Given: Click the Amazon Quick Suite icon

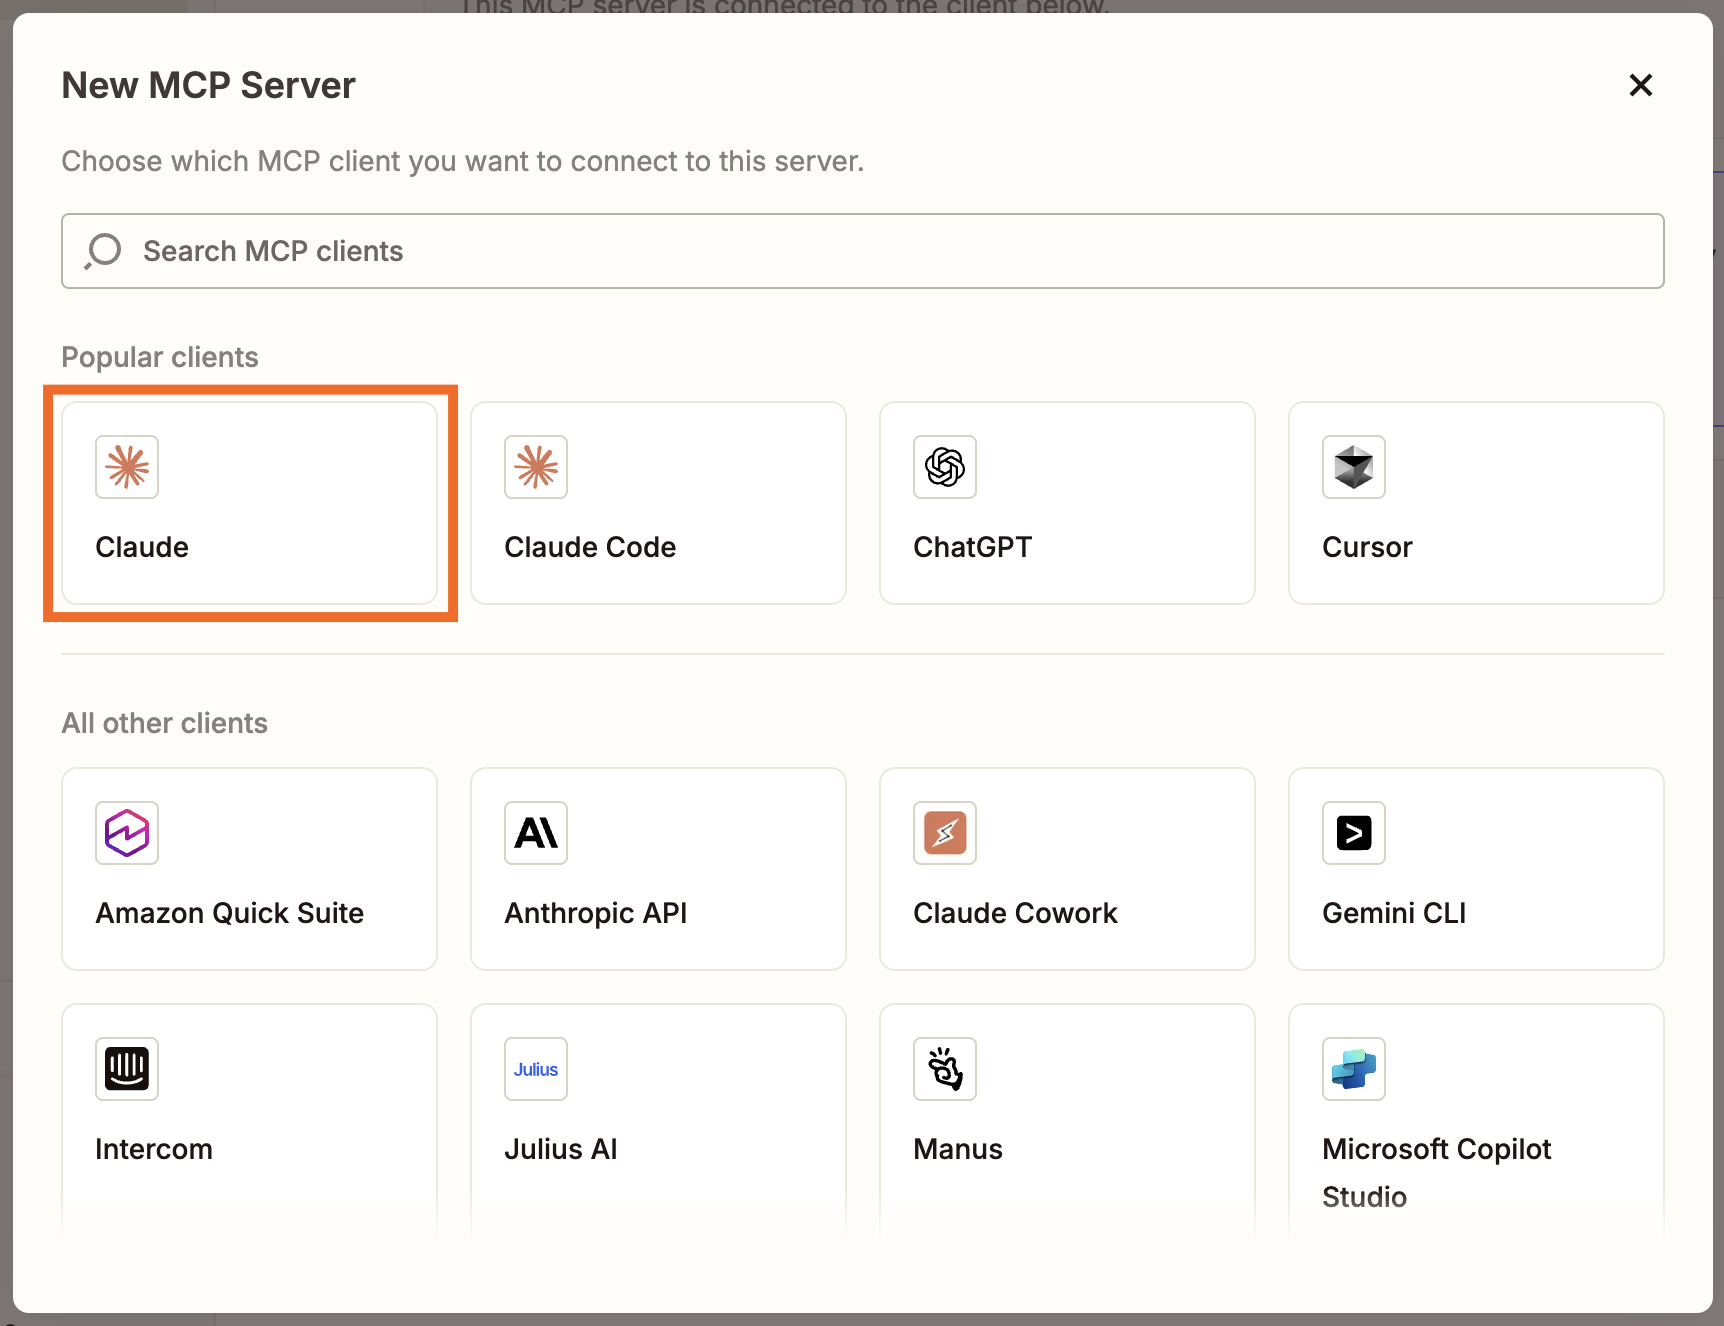Looking at the screenshot, I should [127, 833].
